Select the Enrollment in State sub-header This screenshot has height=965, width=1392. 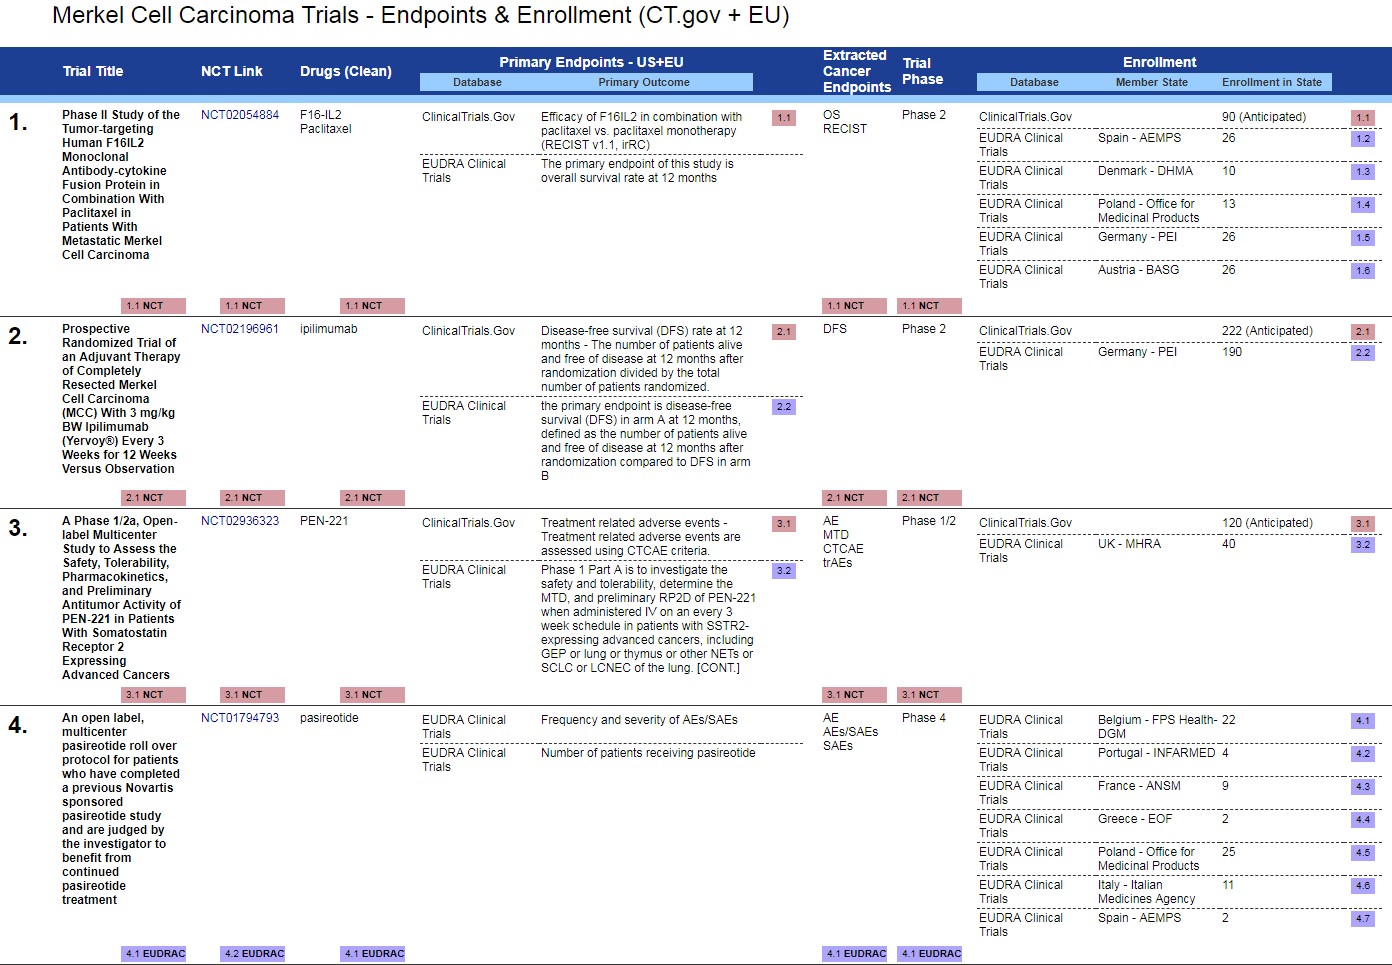pyautogui.click(x=1271, y=82)
